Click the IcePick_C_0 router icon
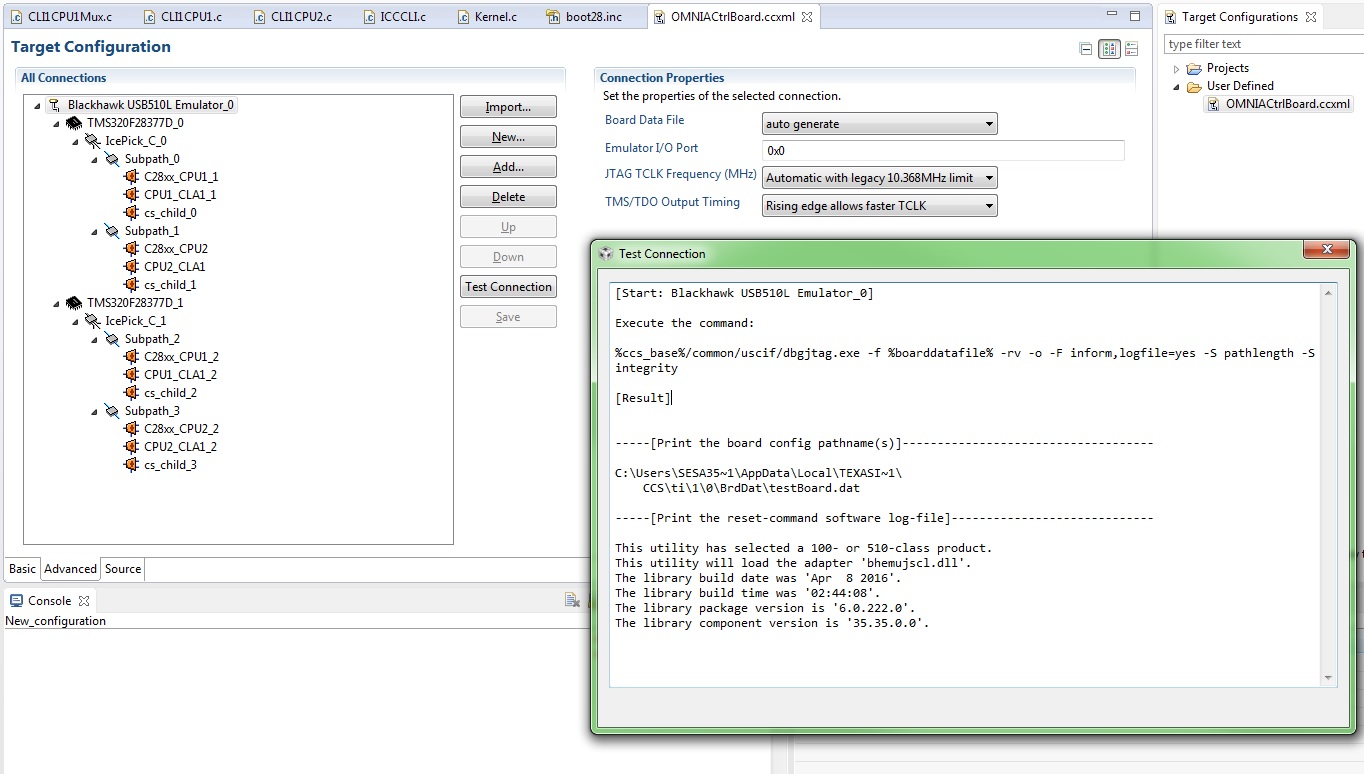 pos(93,141)
